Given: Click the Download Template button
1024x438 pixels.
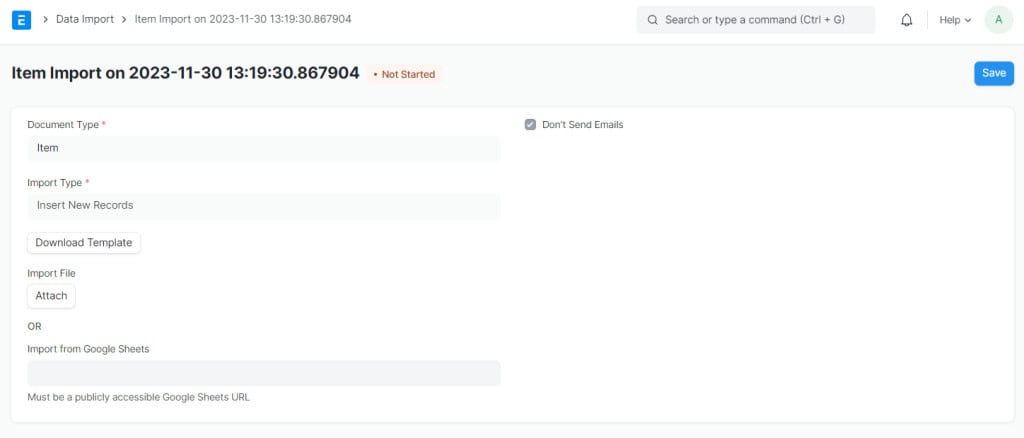Looking at the screenshot, I should 84,243.
